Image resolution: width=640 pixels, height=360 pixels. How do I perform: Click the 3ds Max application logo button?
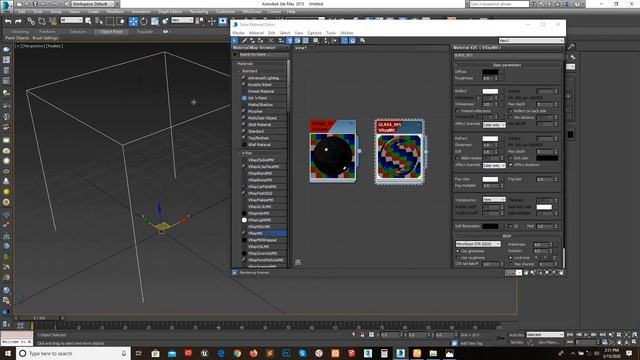click(x=6, y=5)
